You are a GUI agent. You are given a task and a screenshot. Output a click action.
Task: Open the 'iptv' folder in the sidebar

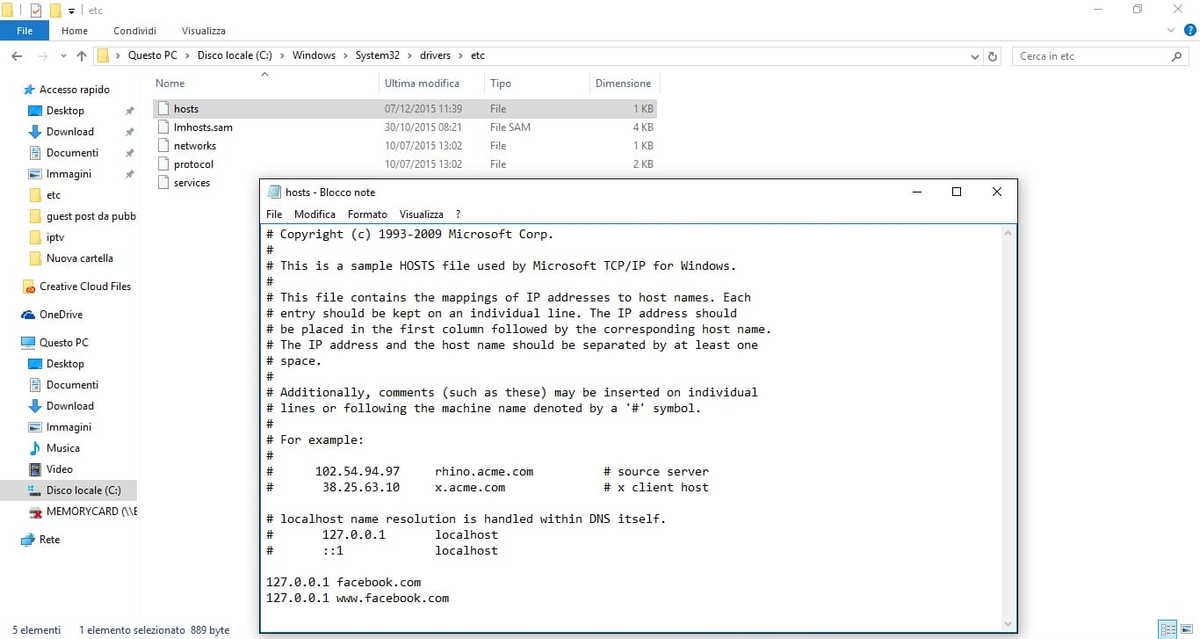pos(55,237)
